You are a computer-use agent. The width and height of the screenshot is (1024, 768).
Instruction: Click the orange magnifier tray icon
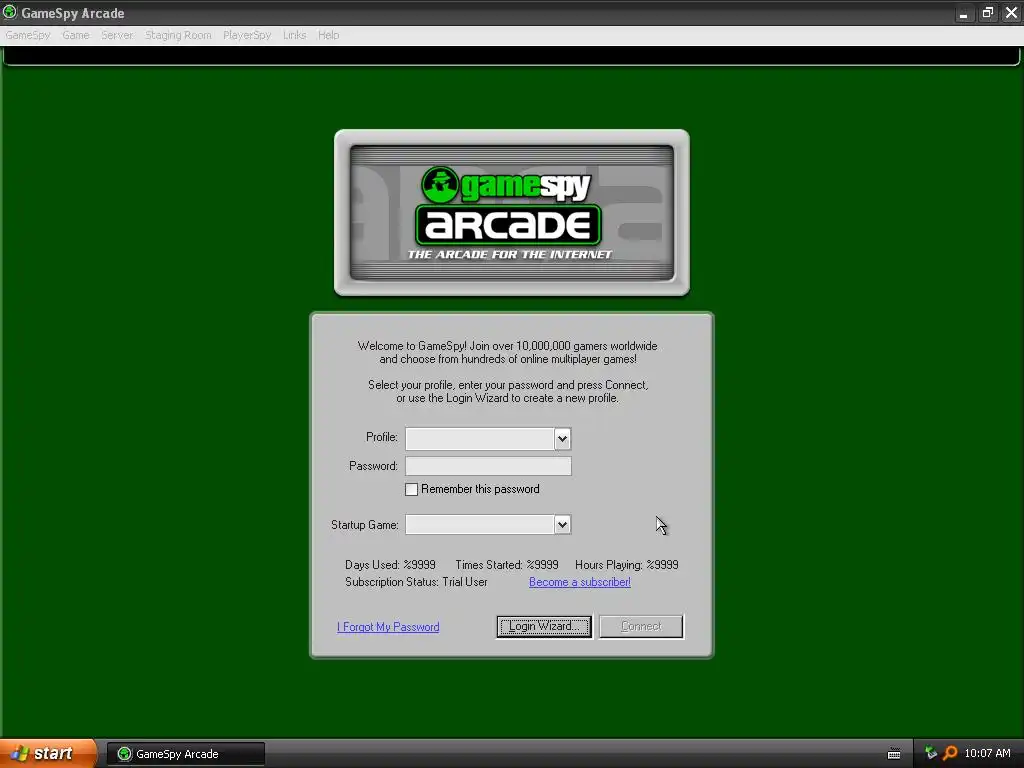pos(950,753)
